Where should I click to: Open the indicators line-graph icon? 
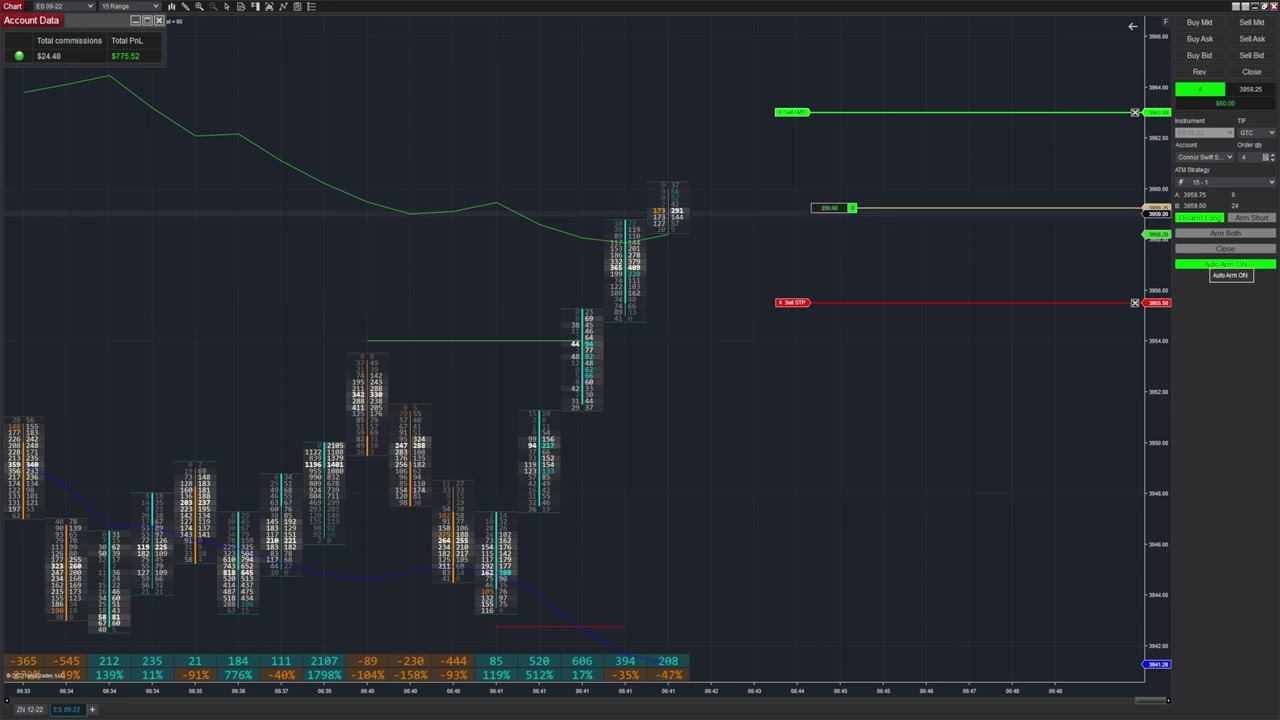click(x=283, y=6)
